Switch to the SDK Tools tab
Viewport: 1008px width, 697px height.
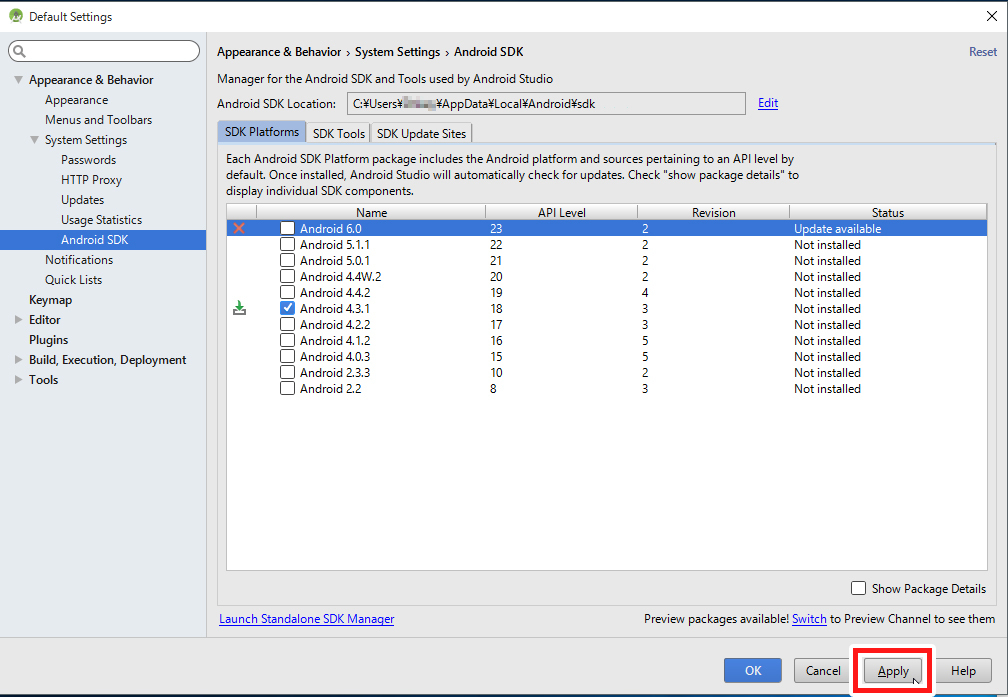tap(339, 133)
